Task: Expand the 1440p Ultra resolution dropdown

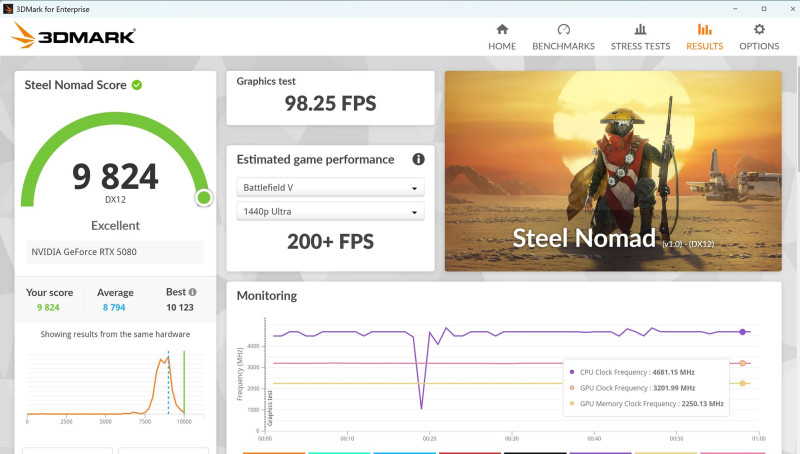Action: 330,211
